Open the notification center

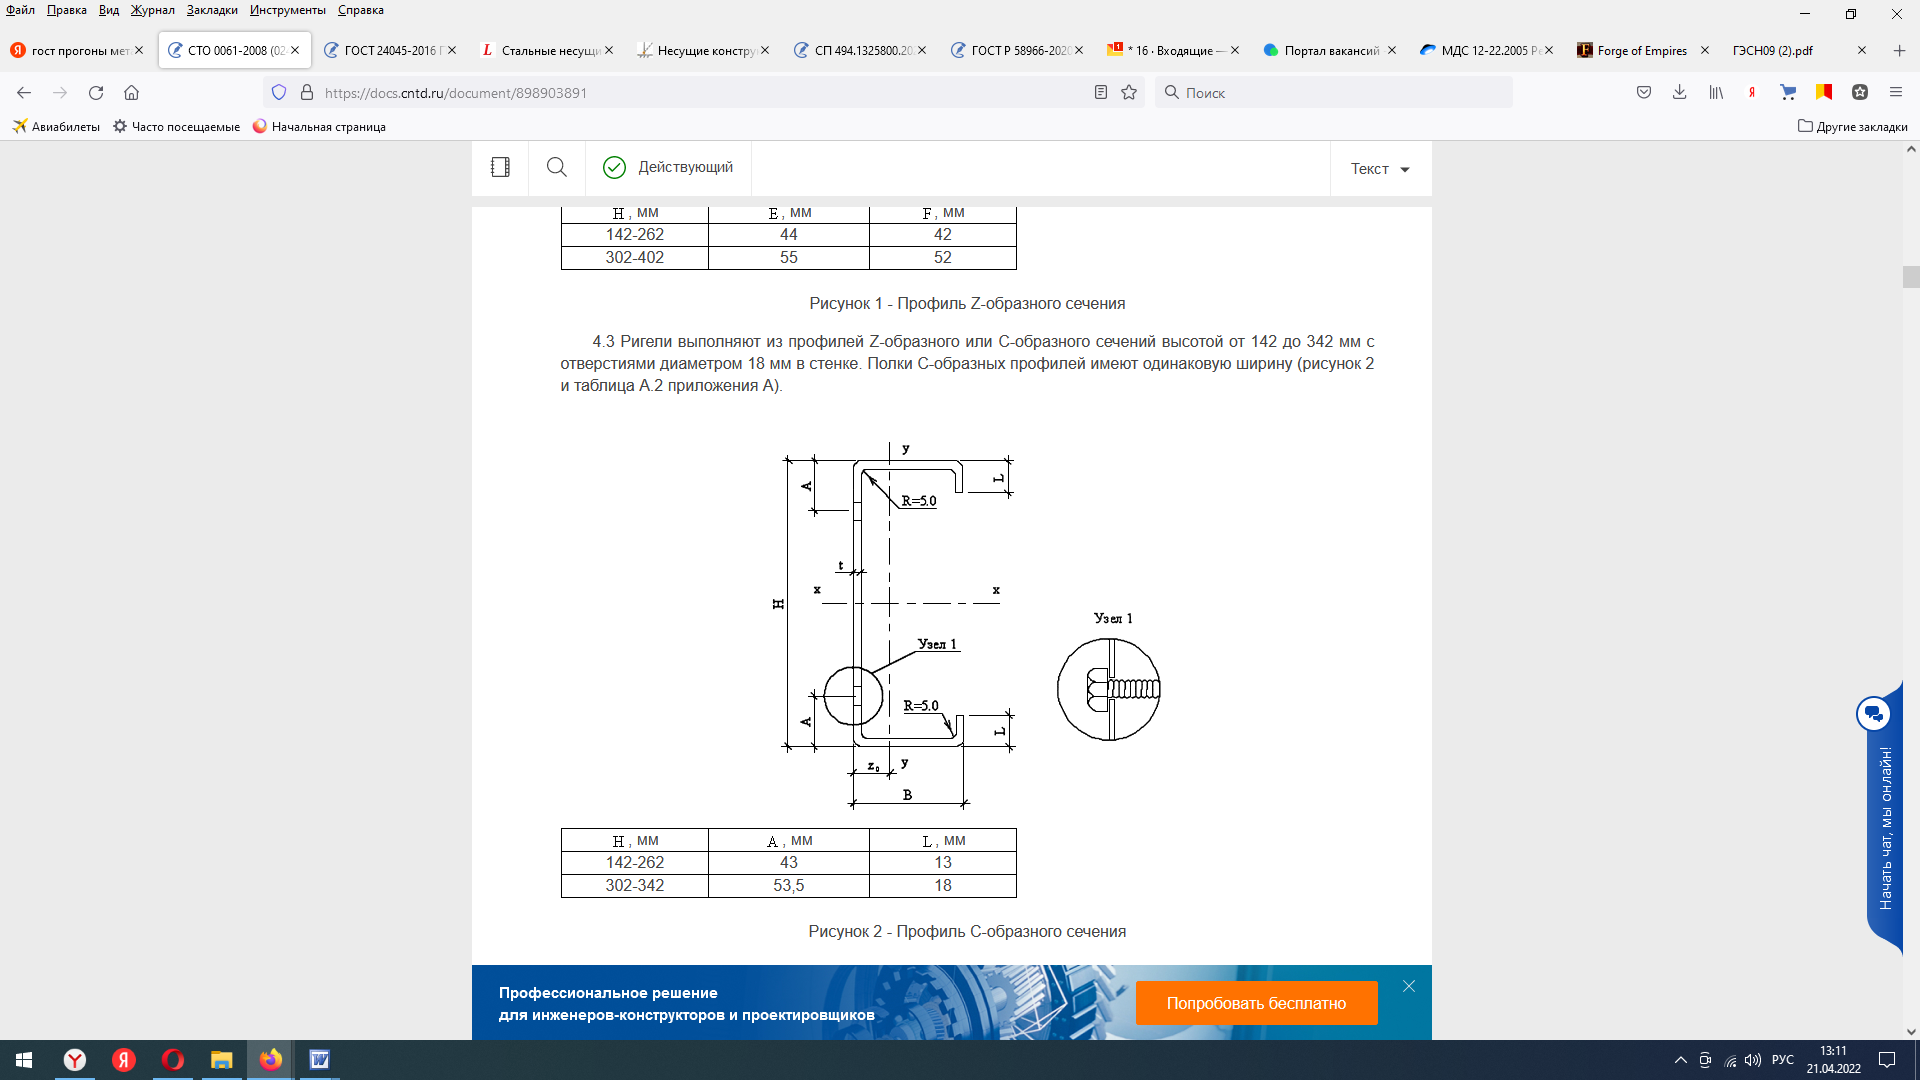1887,1060
